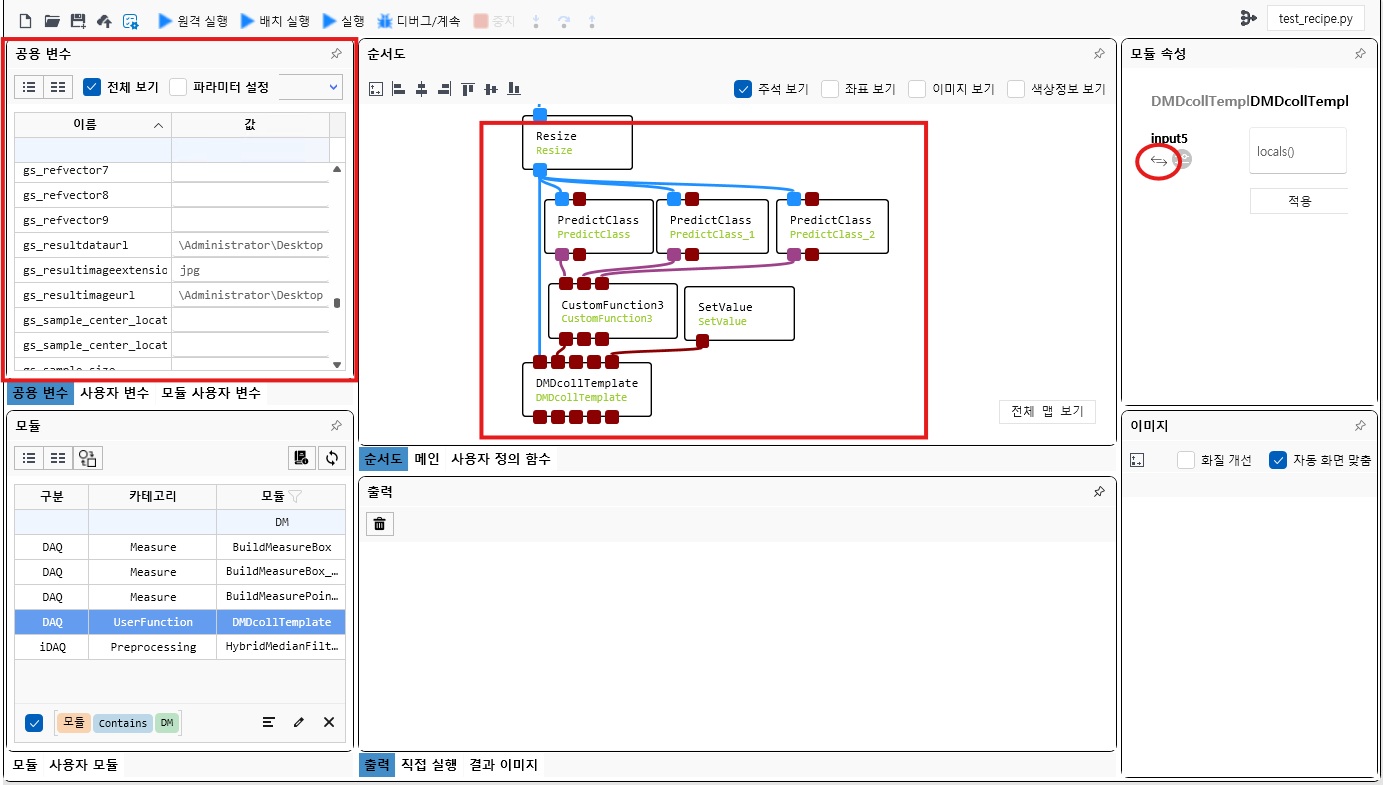1383x785 pixels.
Task: Click the 디버그/계속 debug bug icon
Action: [x=384, y=20]
